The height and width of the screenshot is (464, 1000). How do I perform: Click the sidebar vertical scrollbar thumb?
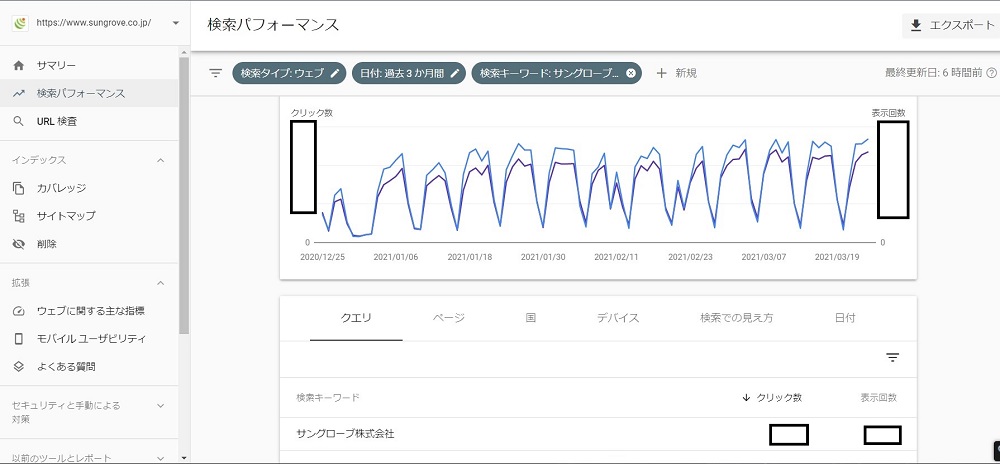[184, 195]
